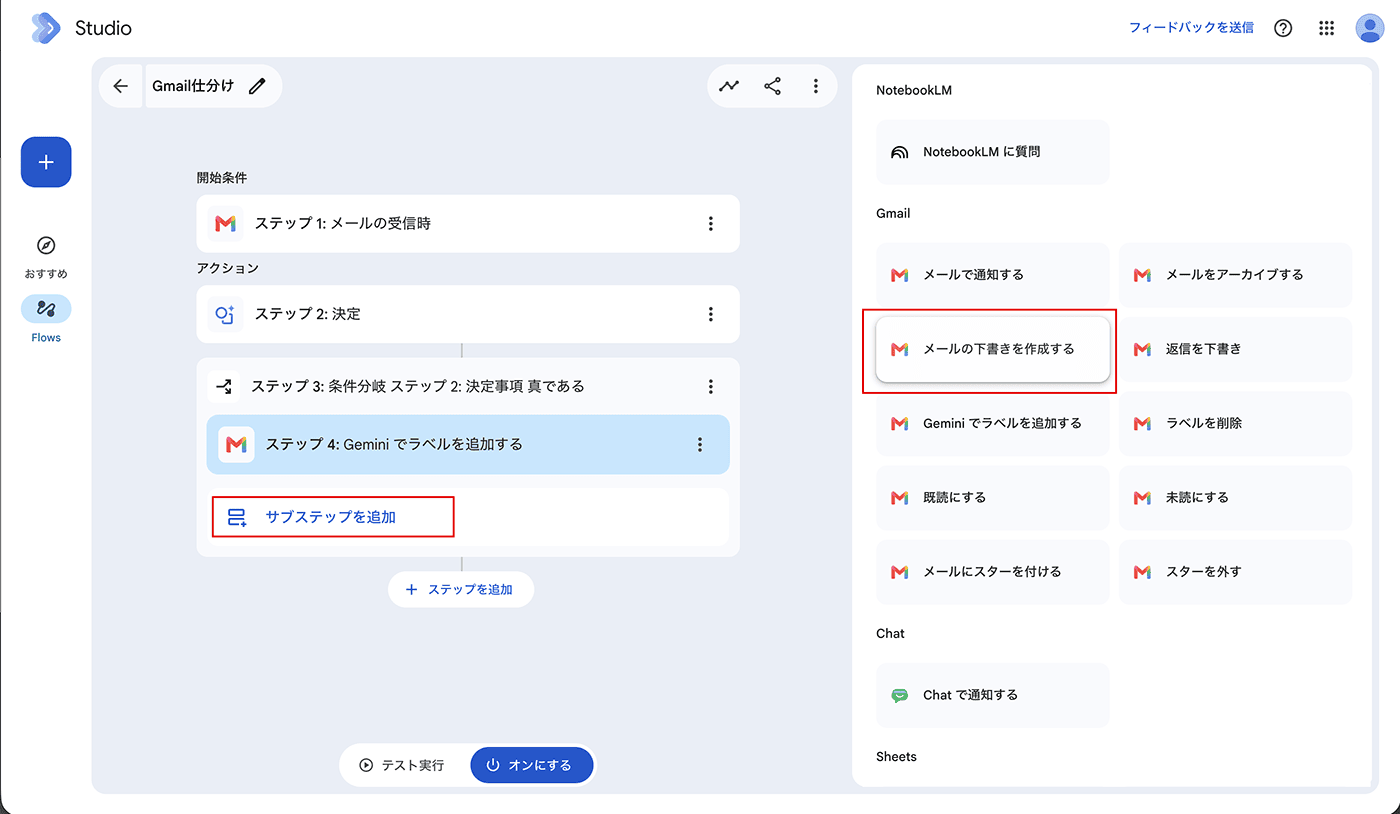Open the three-dot menu for ステップ 1
Image resolution: width=1400 pixels, height=814 pixels.
711,224
